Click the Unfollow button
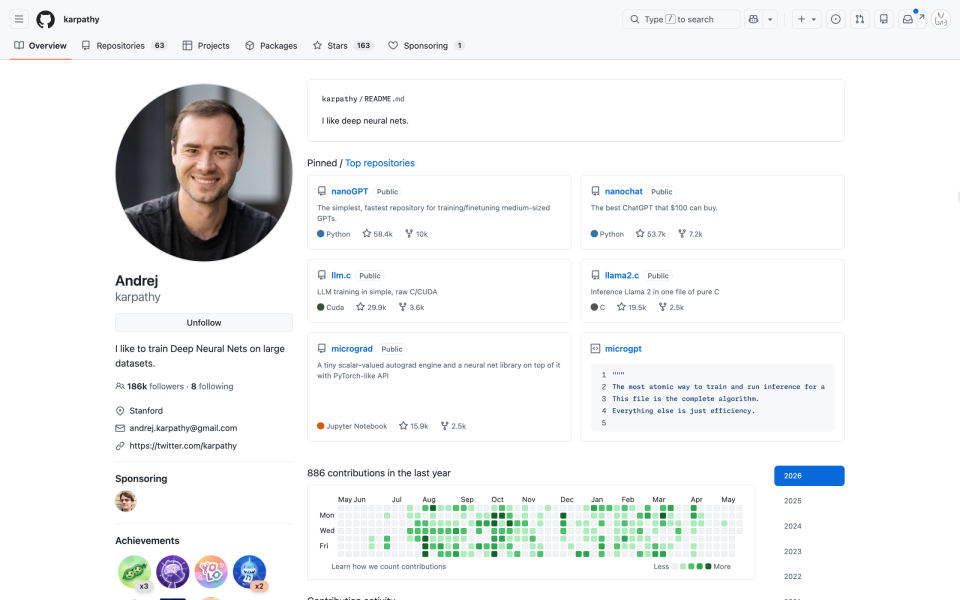The image size is (960, 600). [x=204, y=323]
